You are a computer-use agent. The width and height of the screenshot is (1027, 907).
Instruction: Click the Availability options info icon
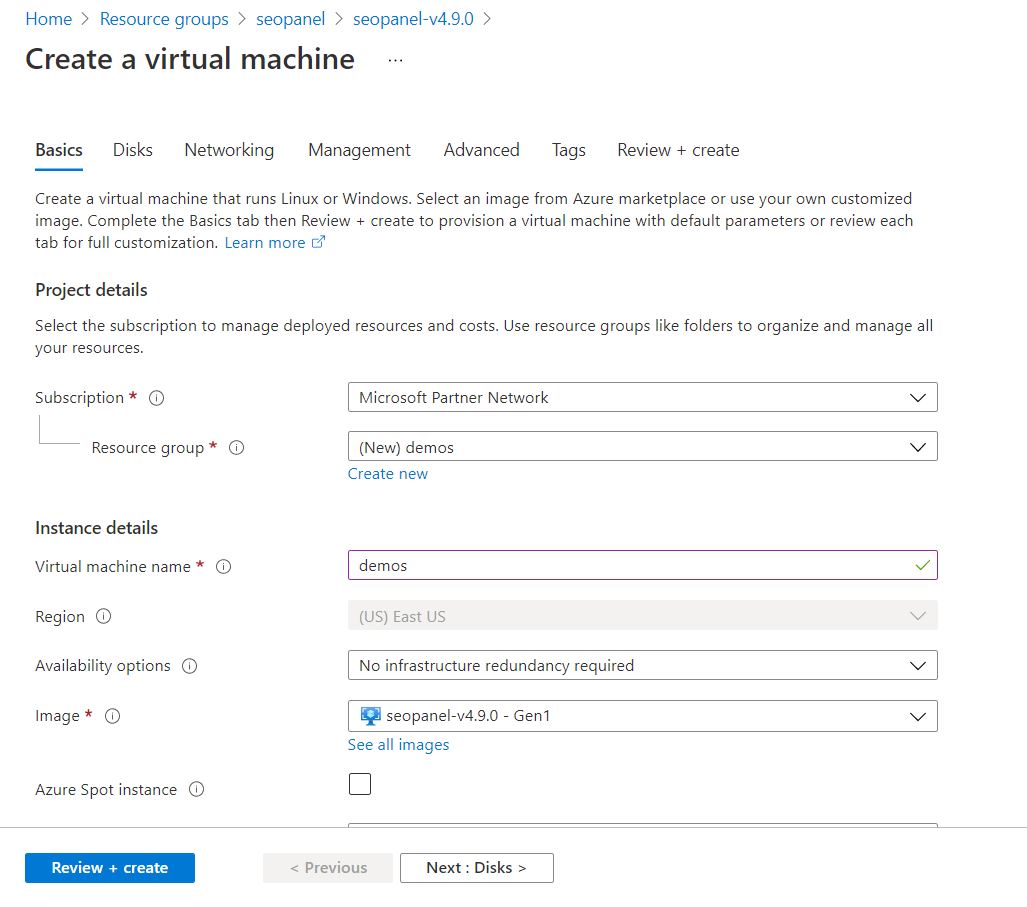190,666
